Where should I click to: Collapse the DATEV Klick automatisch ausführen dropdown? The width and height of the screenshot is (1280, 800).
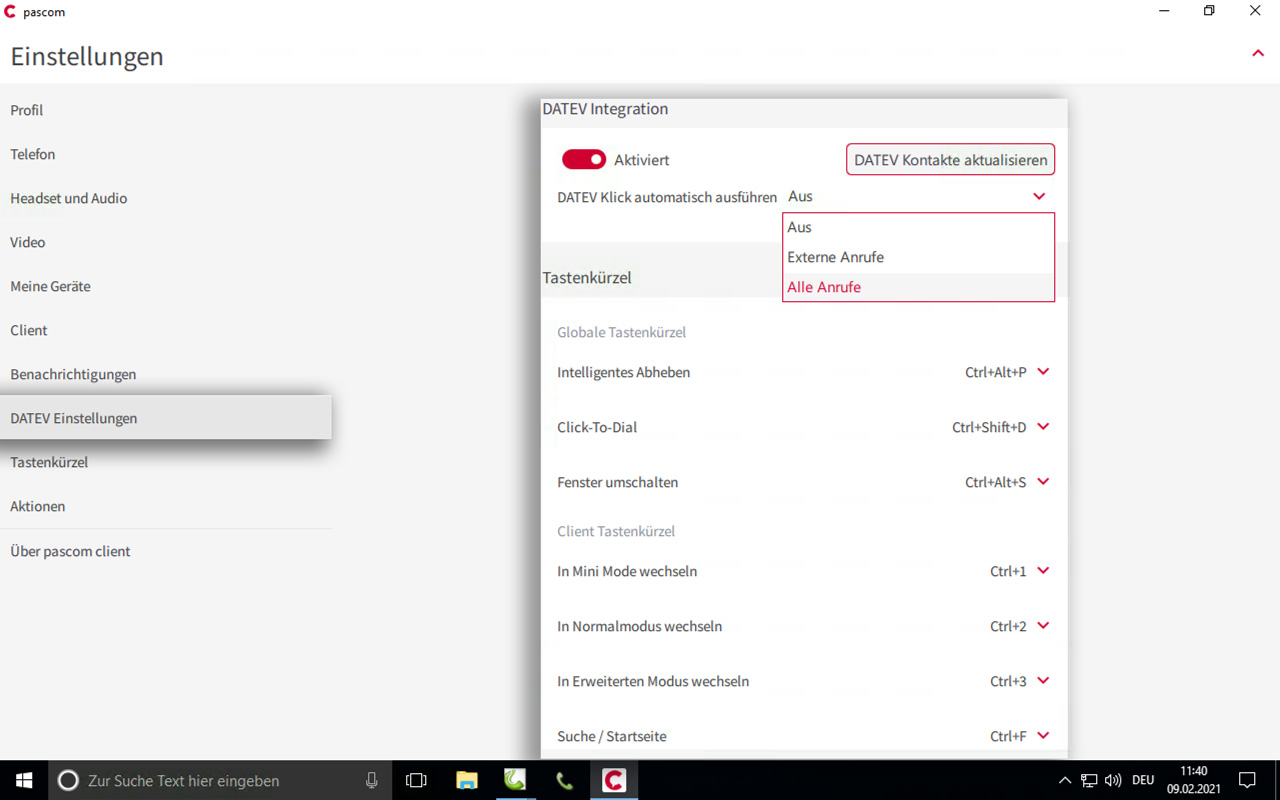(1039, 196)
